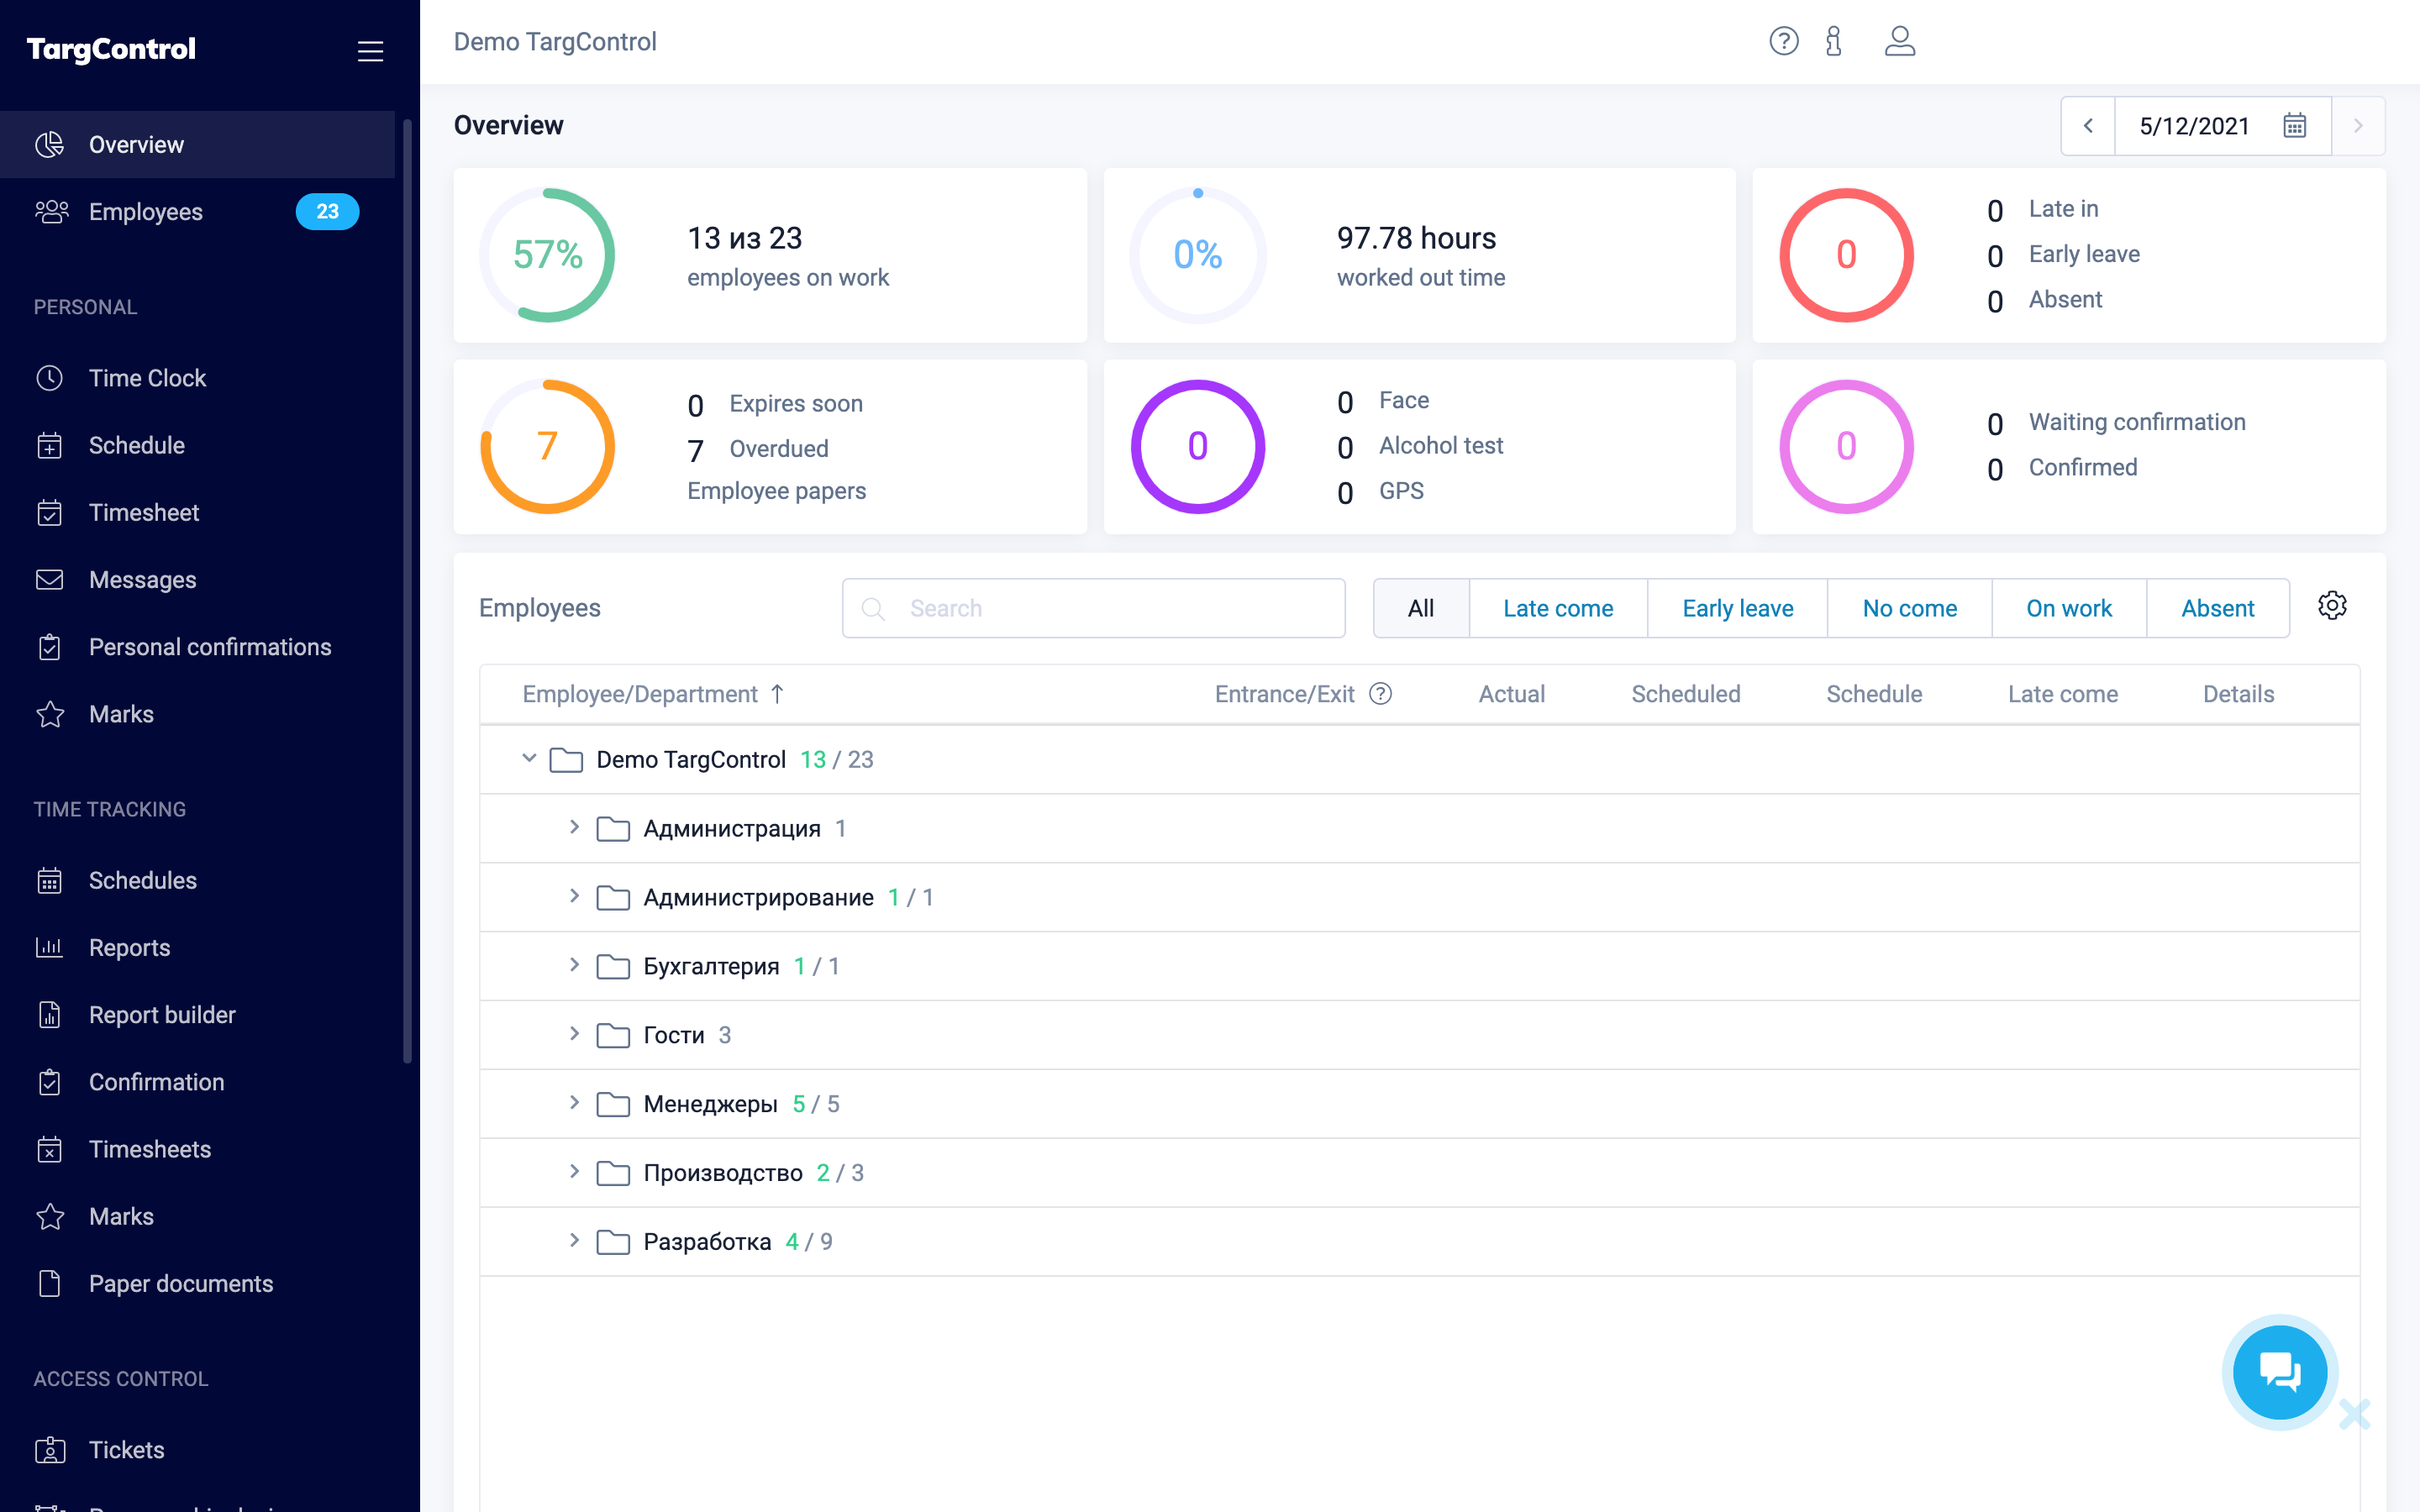Open Time Clock in sidebar
This screenshot has width=2420, height=1512.
[x=147, y=378]
